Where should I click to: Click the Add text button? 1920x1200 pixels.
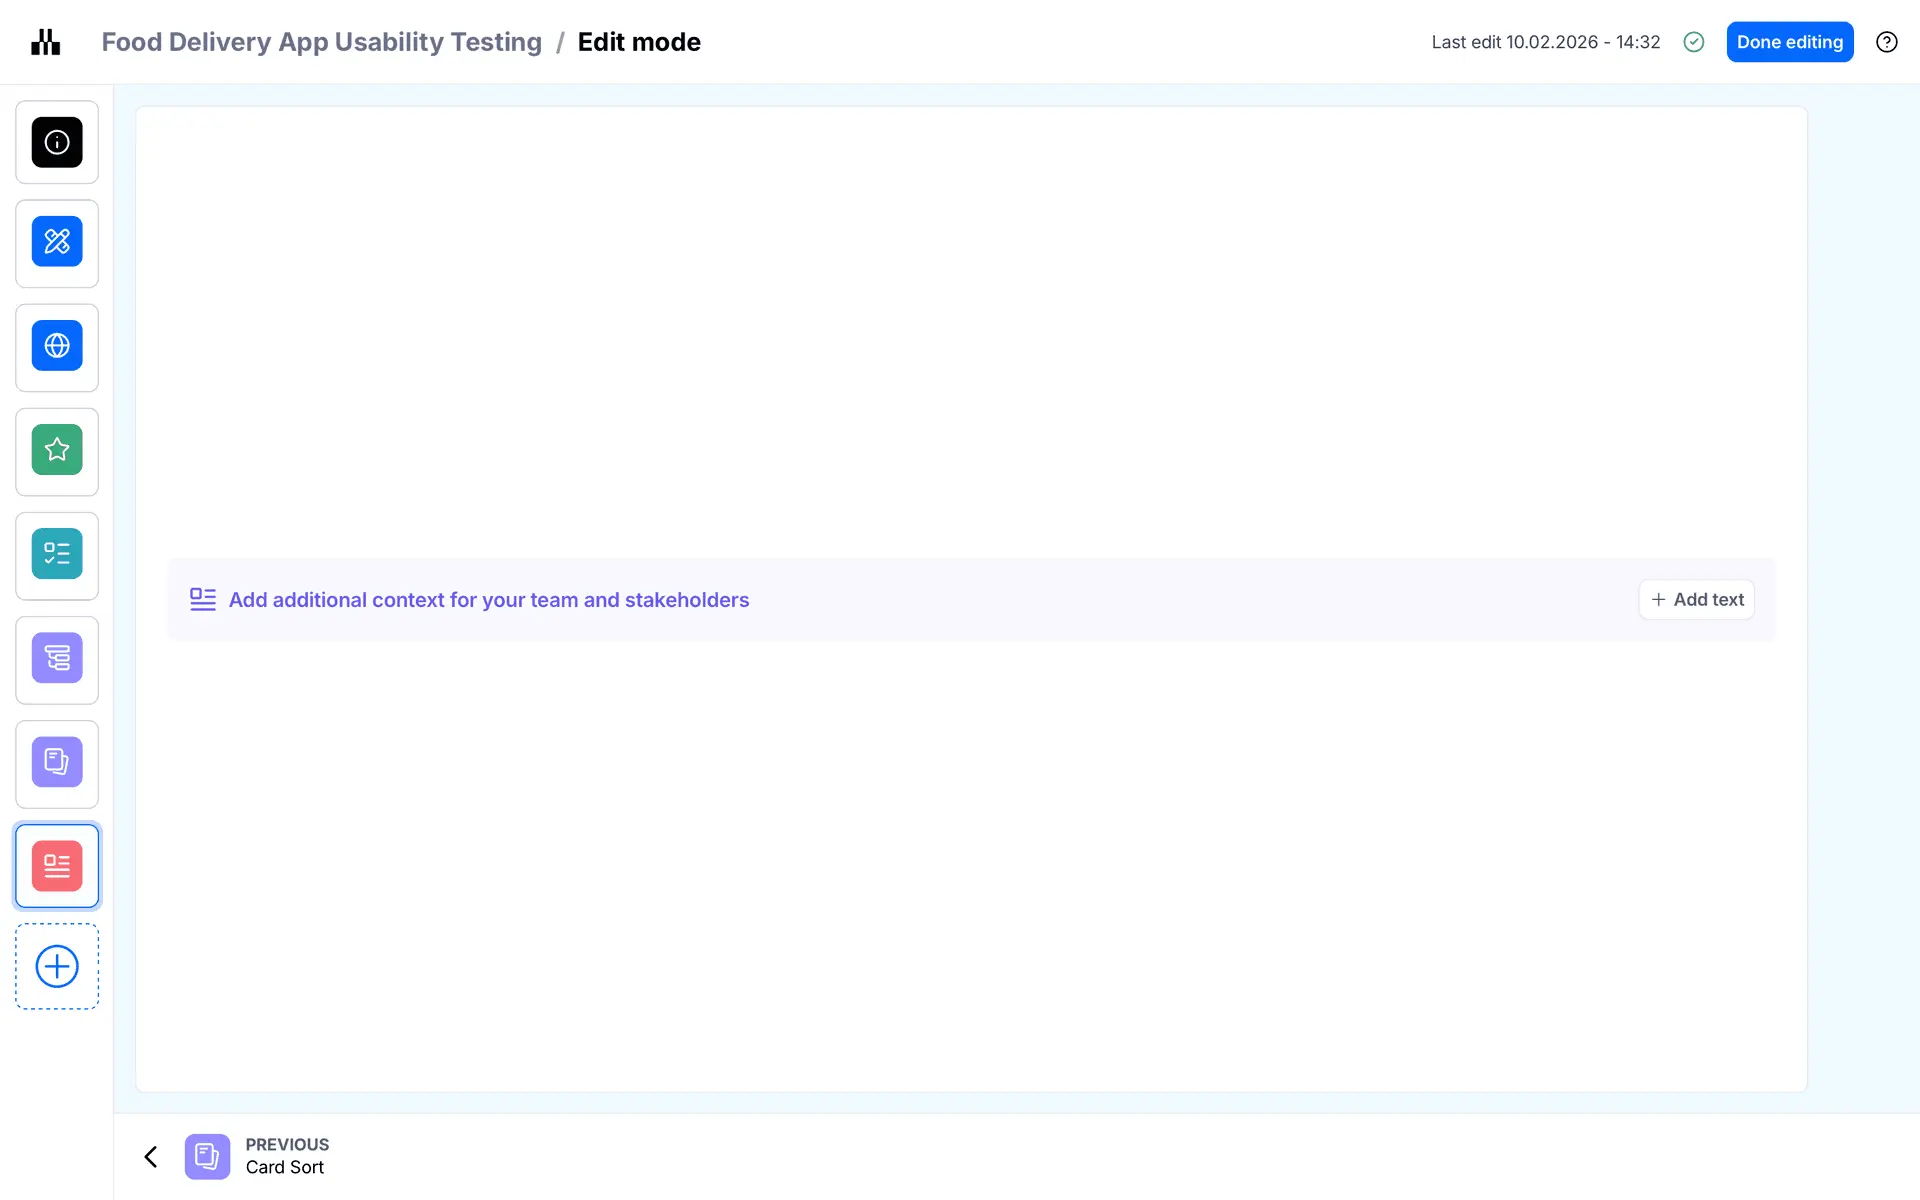pos(1696,599)
